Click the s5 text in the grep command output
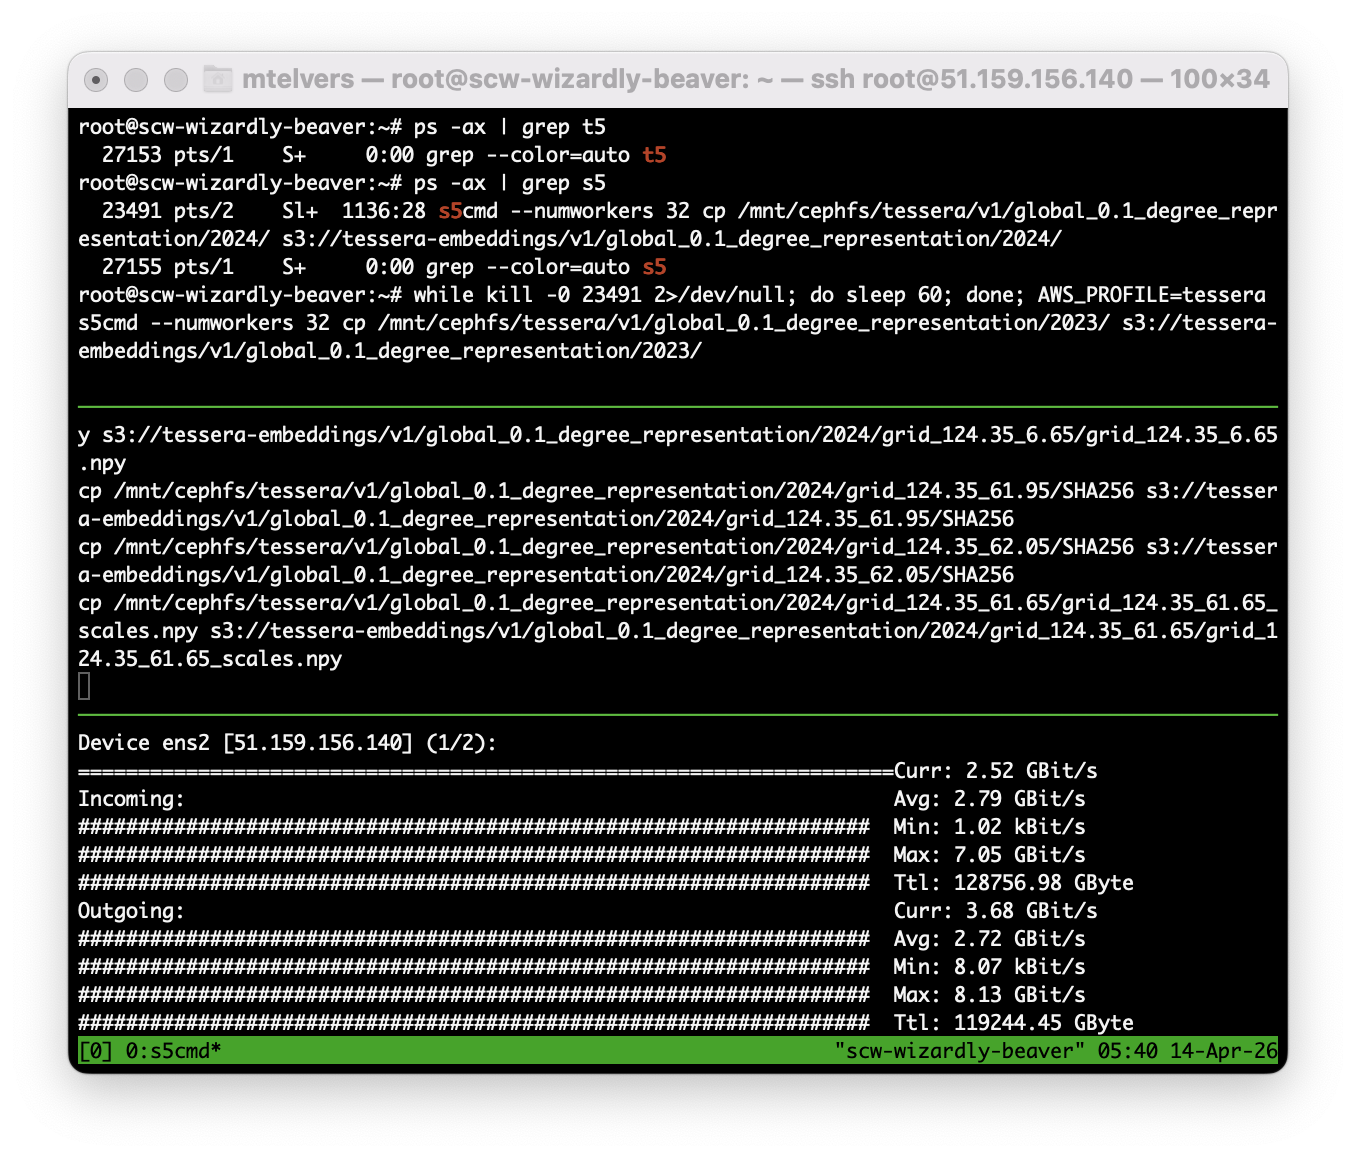The width and height of the screenshot is (1356, 1158). (654, 267)
